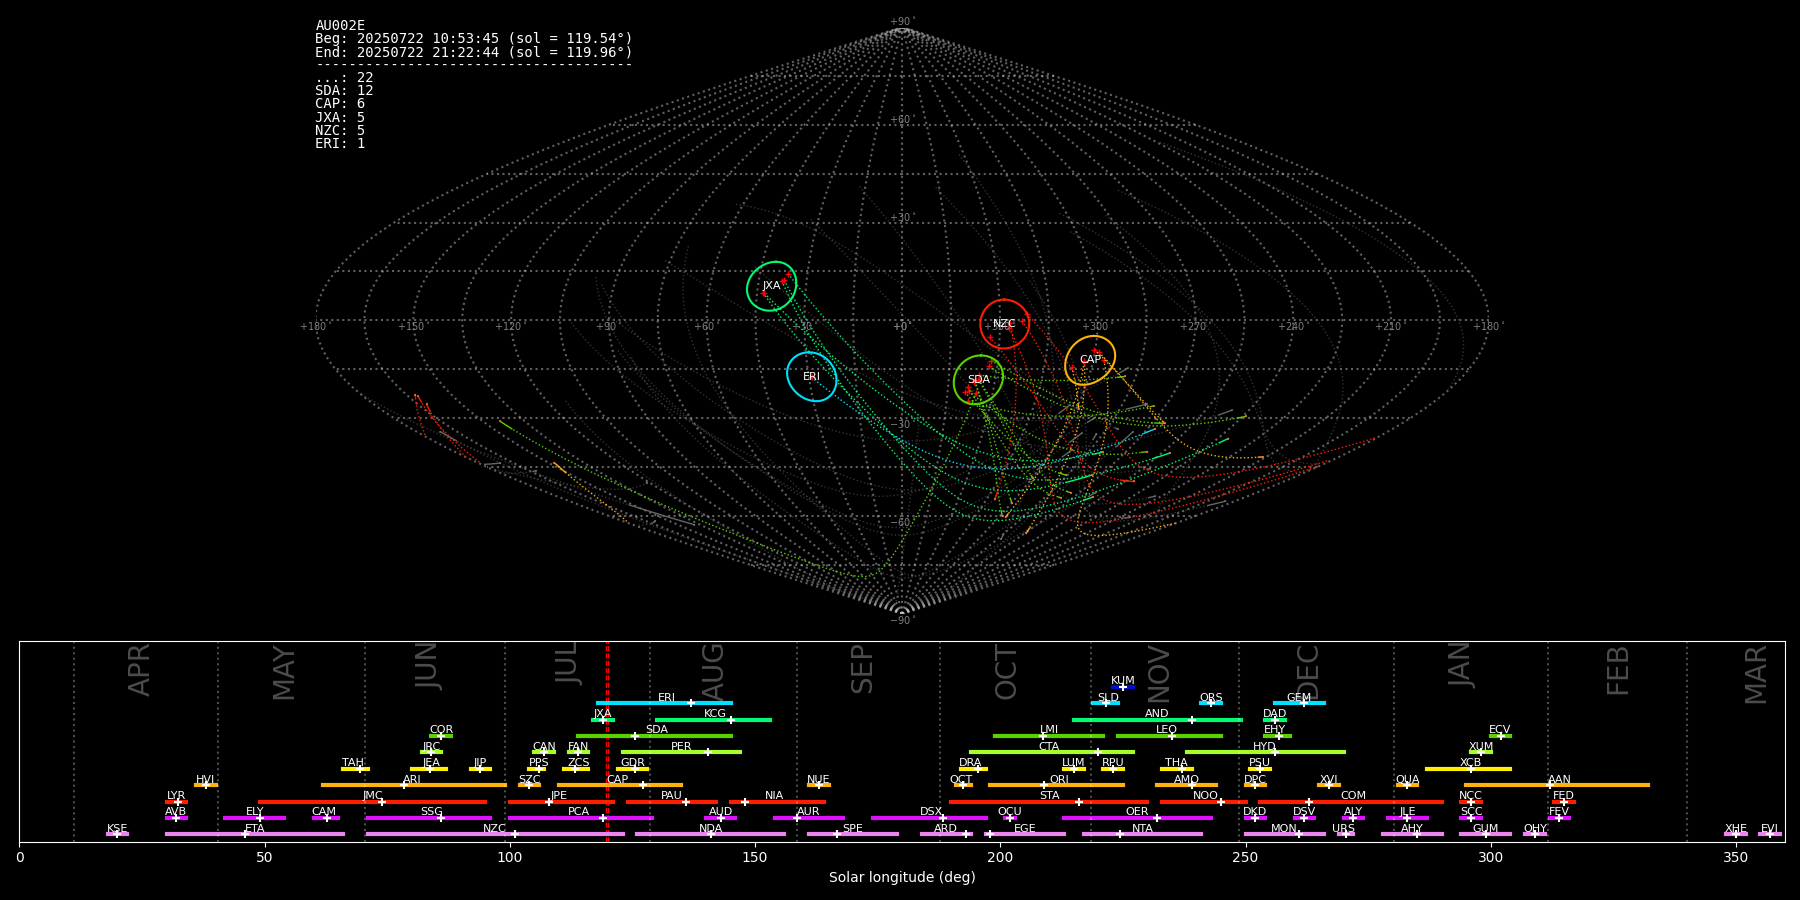Click the SPE shower bar in timeline

853,834
